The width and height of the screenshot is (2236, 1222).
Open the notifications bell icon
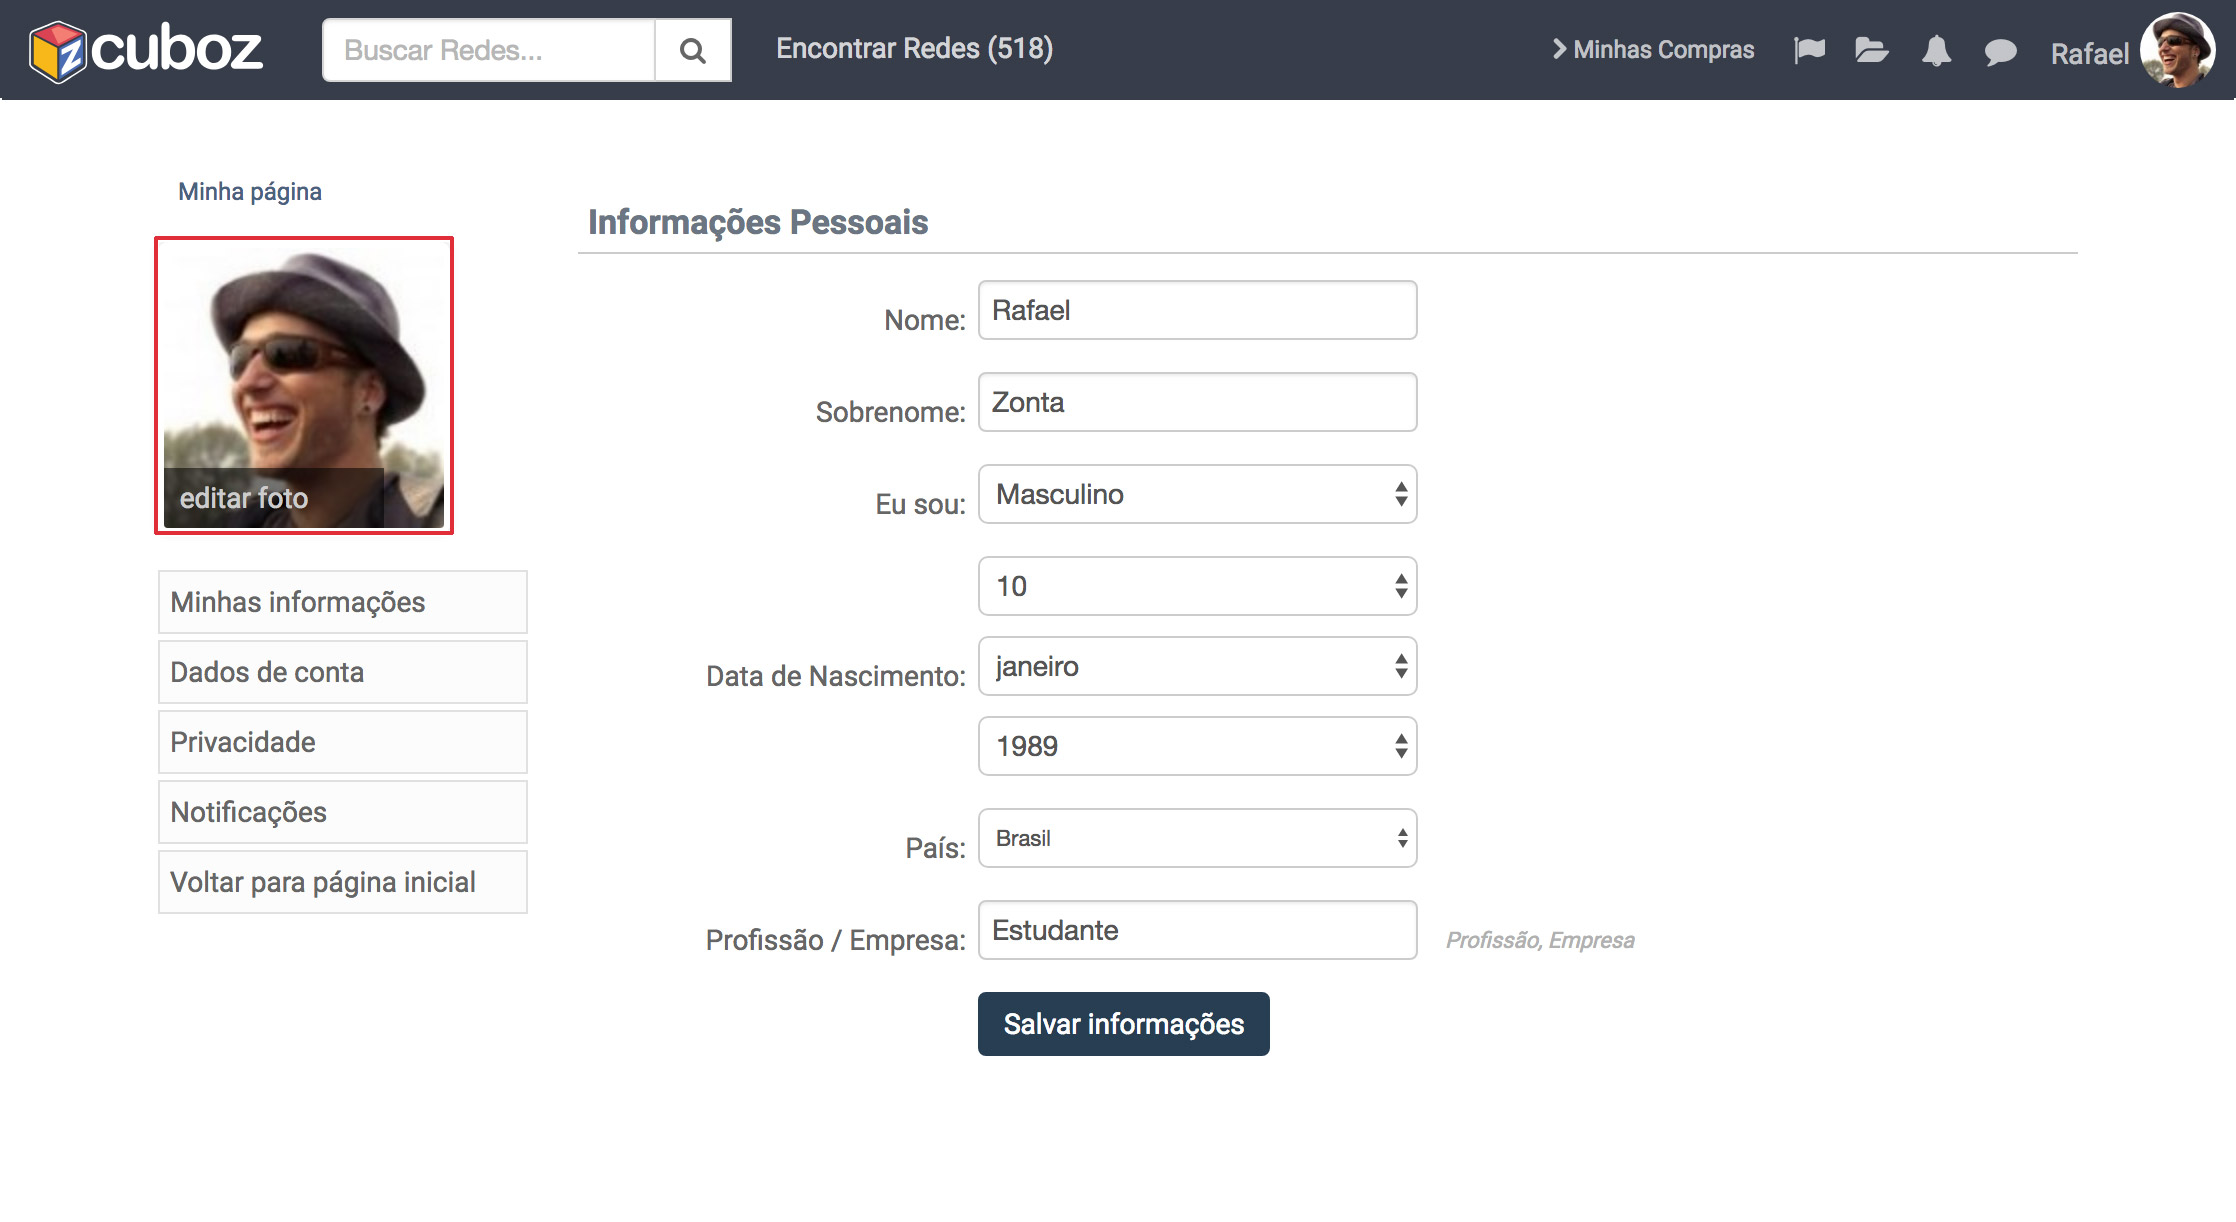(1936, 50)
